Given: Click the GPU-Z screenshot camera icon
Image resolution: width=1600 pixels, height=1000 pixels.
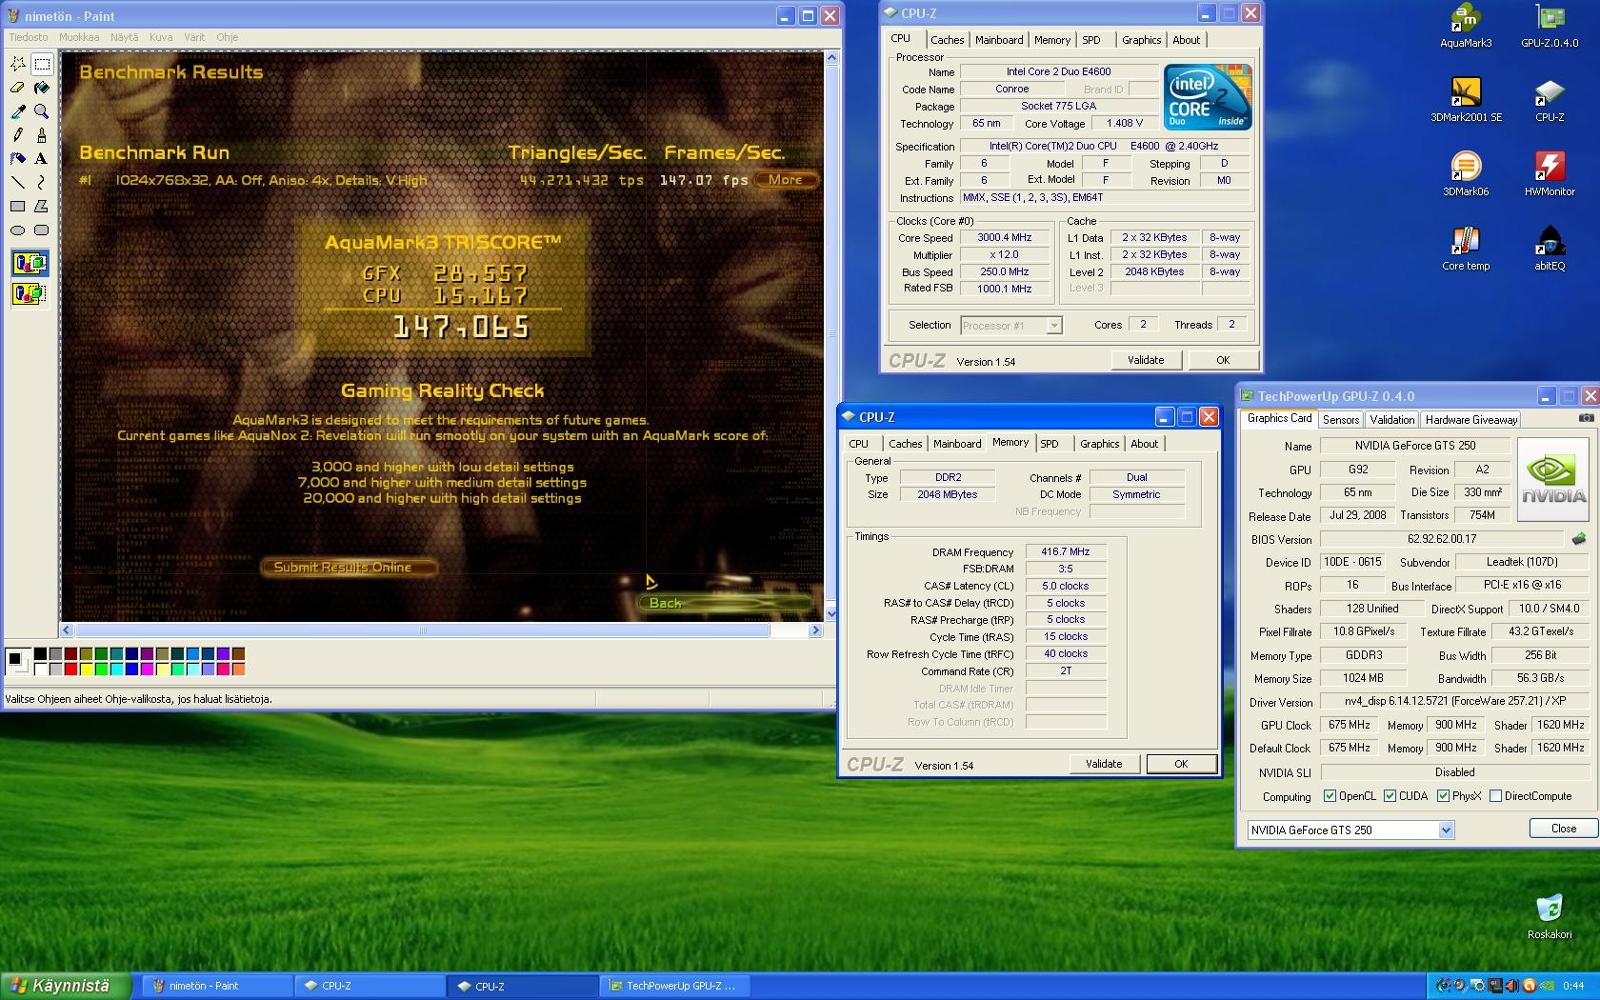Looking at the screenshot, I should click(1586, 417).
